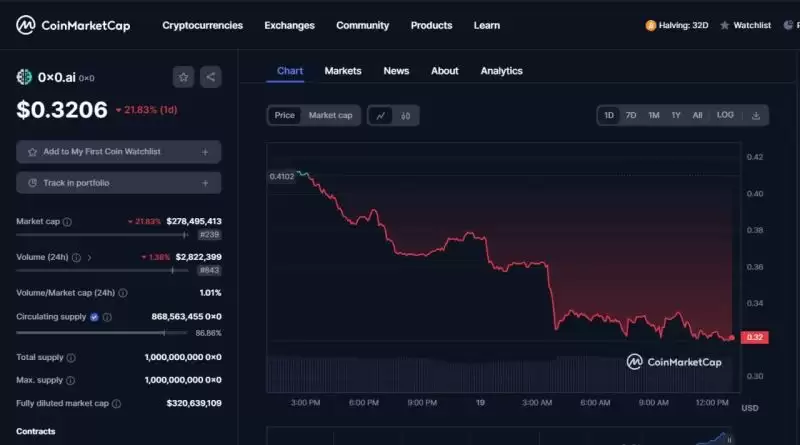
Task: Switch to the Markets tab
Action: (x=343, y=71)
